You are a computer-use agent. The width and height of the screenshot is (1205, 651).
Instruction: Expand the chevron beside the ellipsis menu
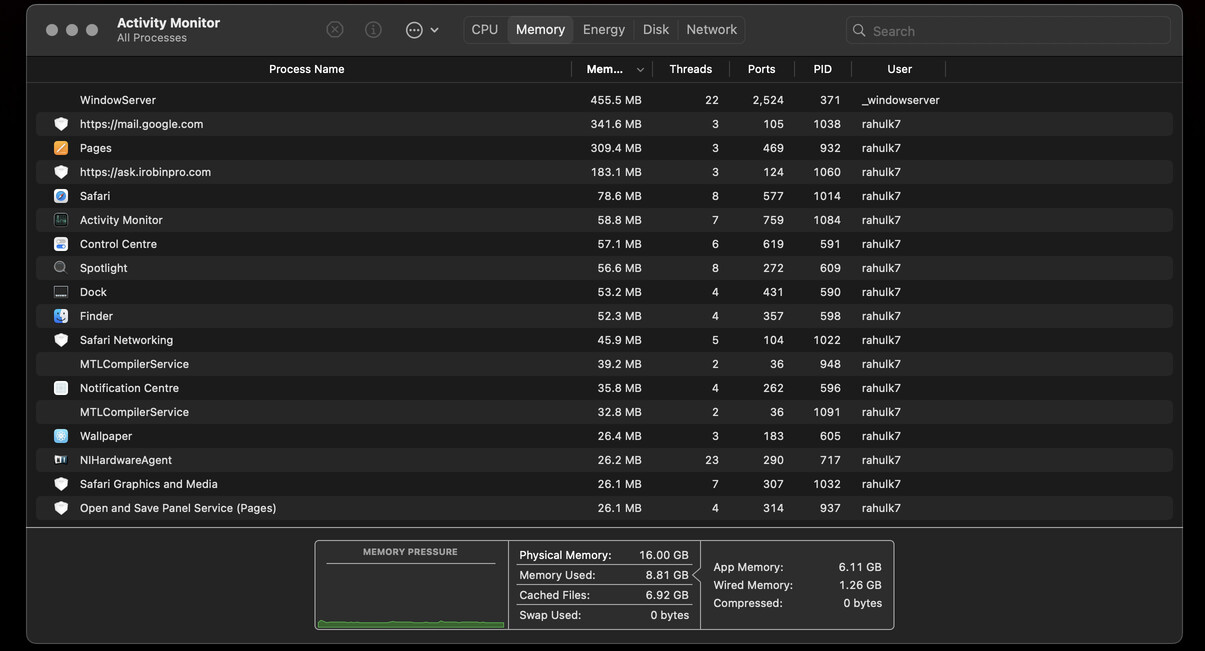[x=434, y=30]
